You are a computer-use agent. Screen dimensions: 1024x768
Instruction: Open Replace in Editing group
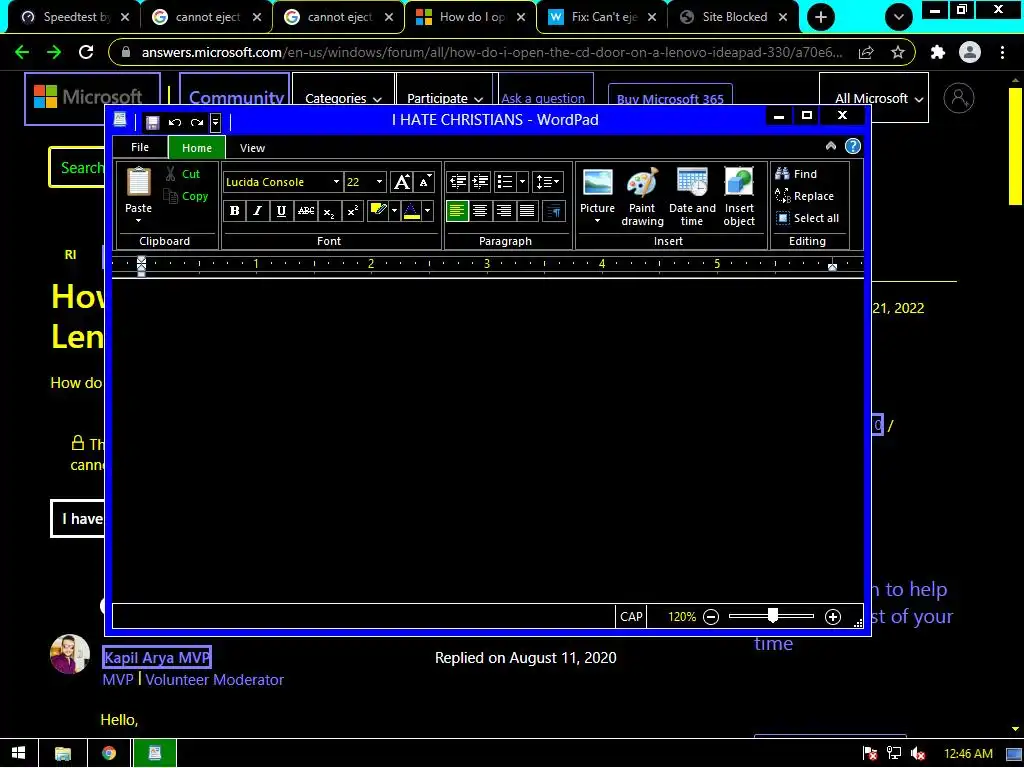(x=805, y=196)
